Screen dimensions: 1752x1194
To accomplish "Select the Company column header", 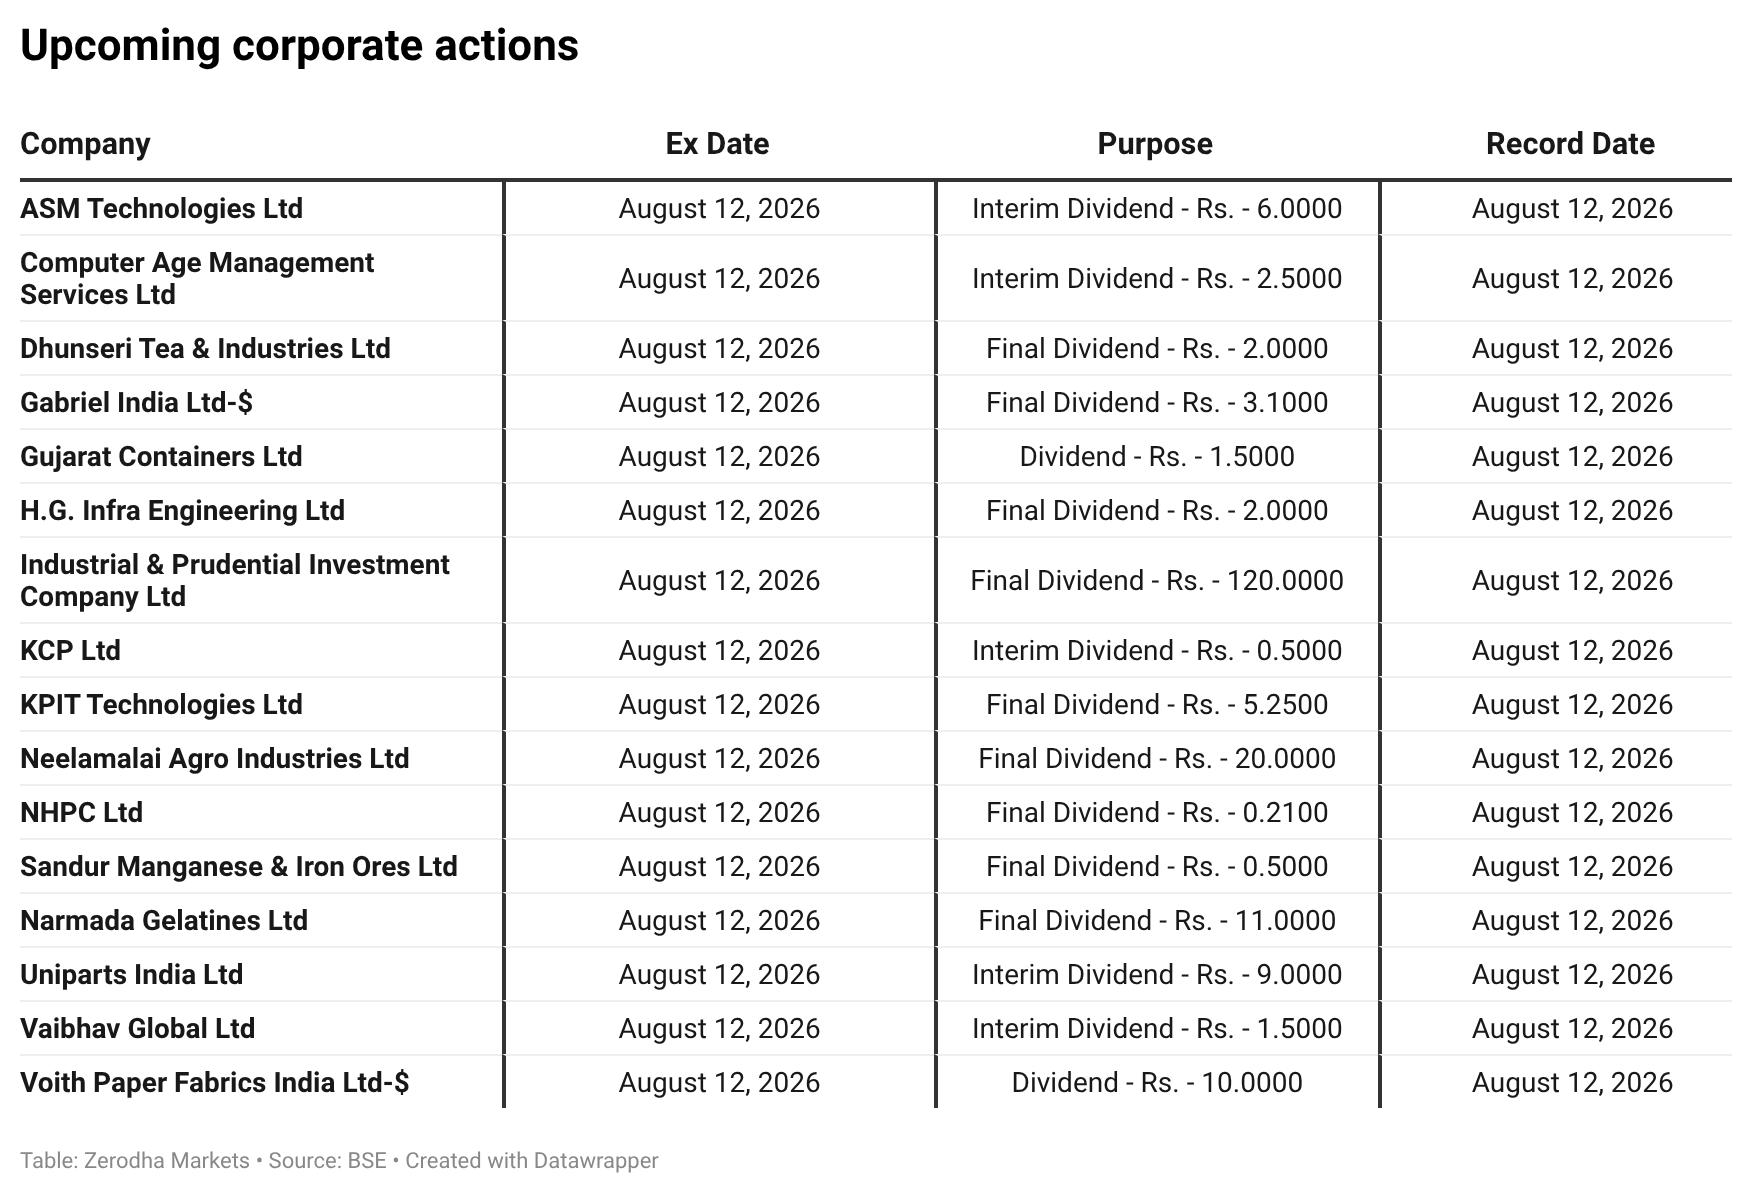I will point(85,144).
